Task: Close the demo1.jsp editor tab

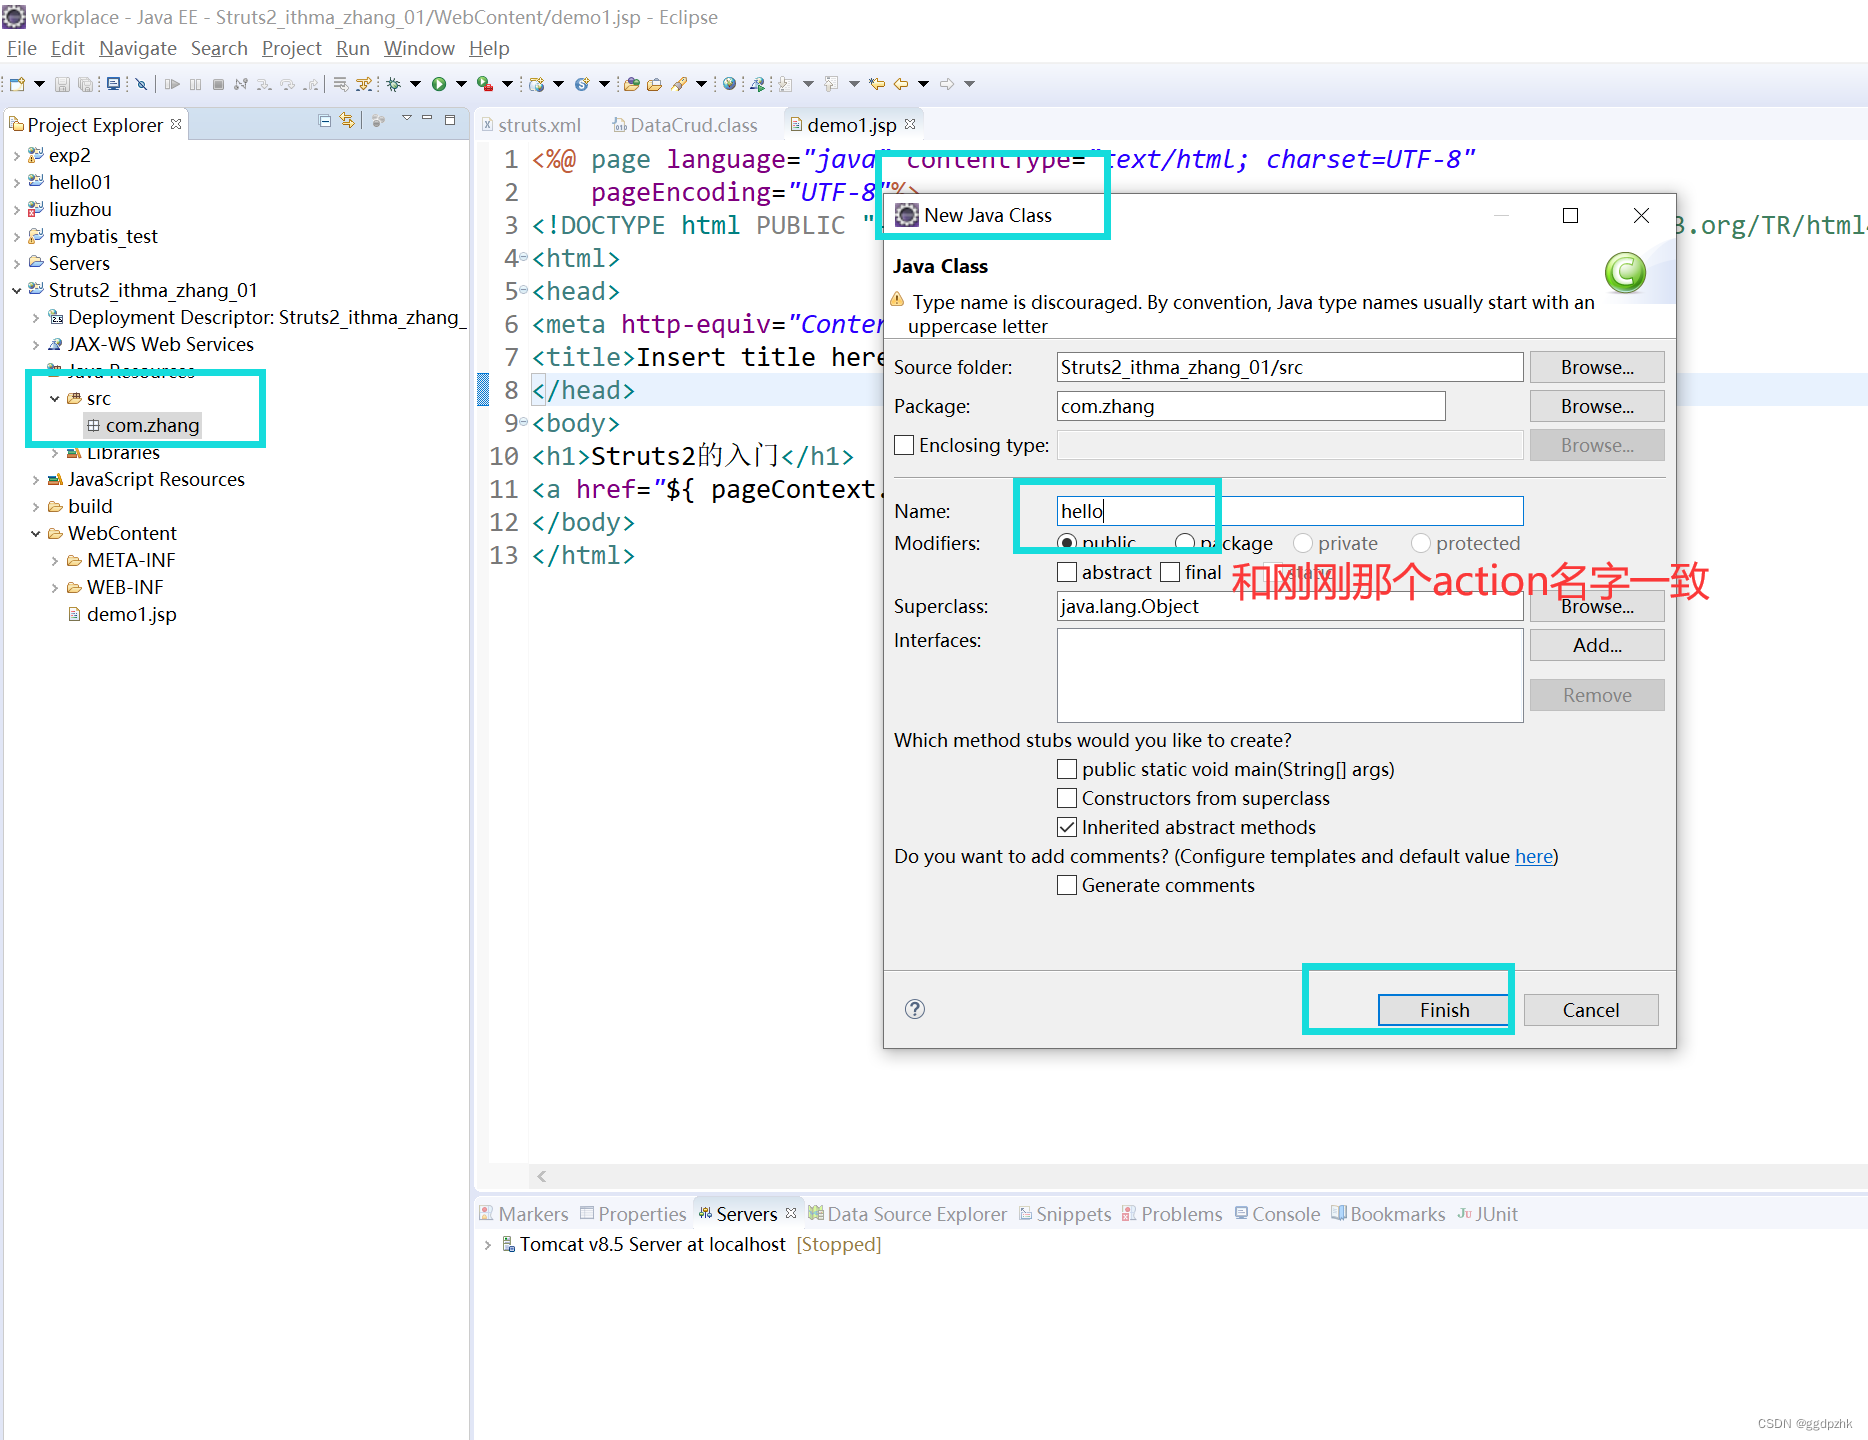Action: pyautogui.click(x=910, y=124)
